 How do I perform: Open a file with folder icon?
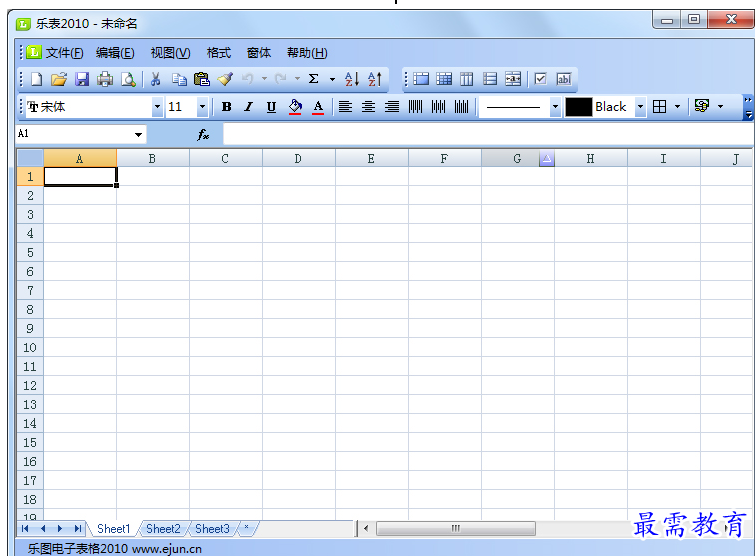coord(59,79)
